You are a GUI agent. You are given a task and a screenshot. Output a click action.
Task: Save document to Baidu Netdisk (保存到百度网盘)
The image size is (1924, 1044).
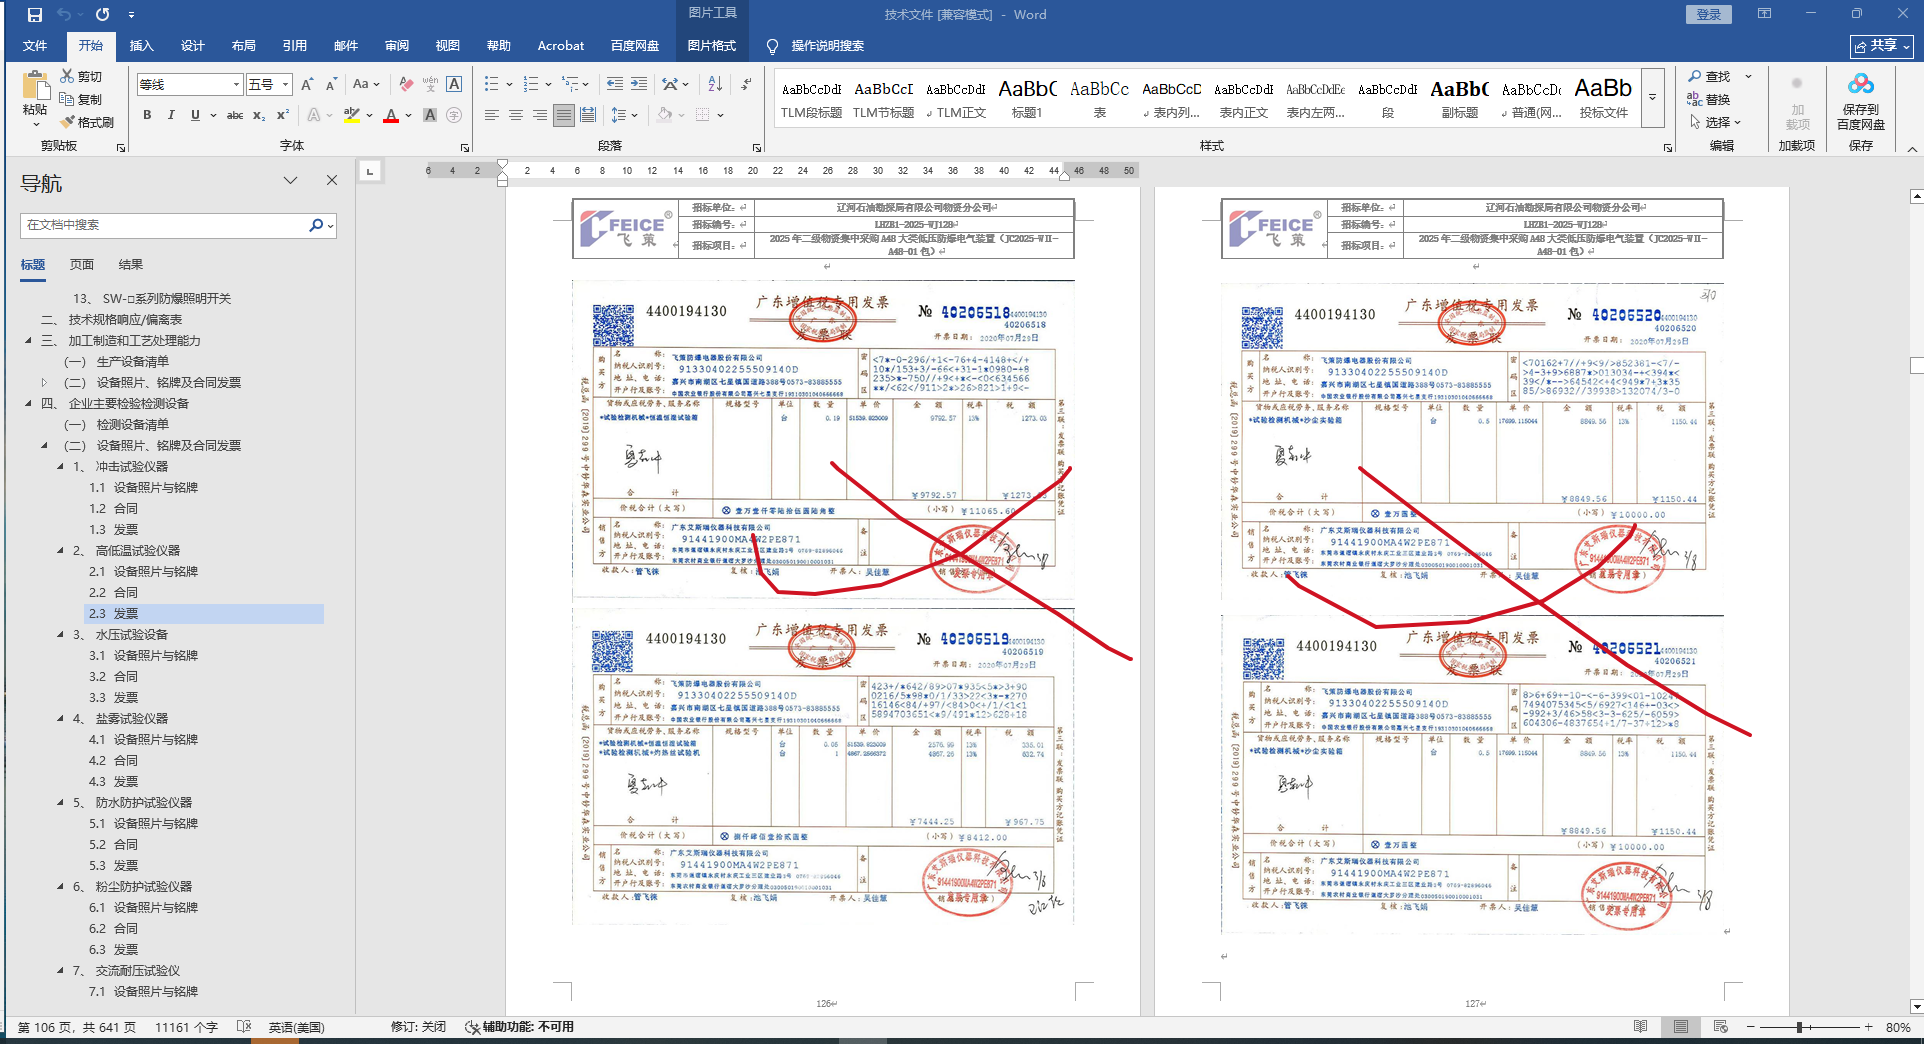click(x=1860, y=102)
